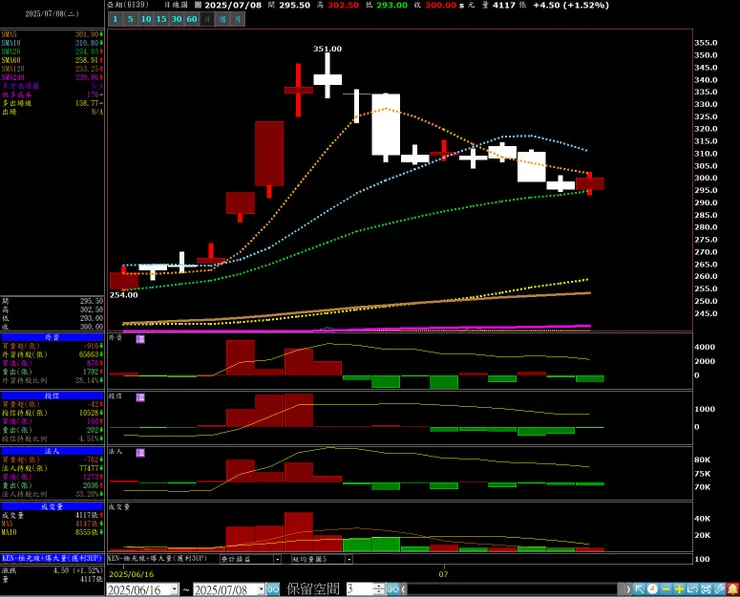Click the undo/restore view icon

pyautogui.click(x=692, y=589)
